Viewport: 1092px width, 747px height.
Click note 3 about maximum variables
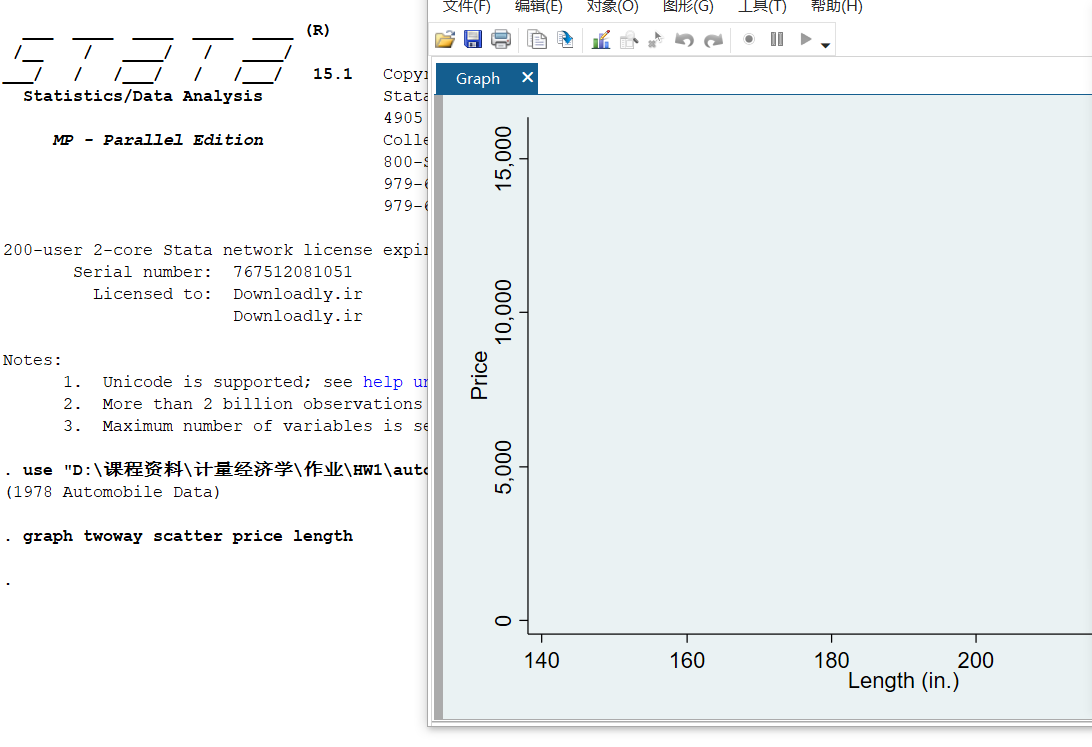coord(245,426)
